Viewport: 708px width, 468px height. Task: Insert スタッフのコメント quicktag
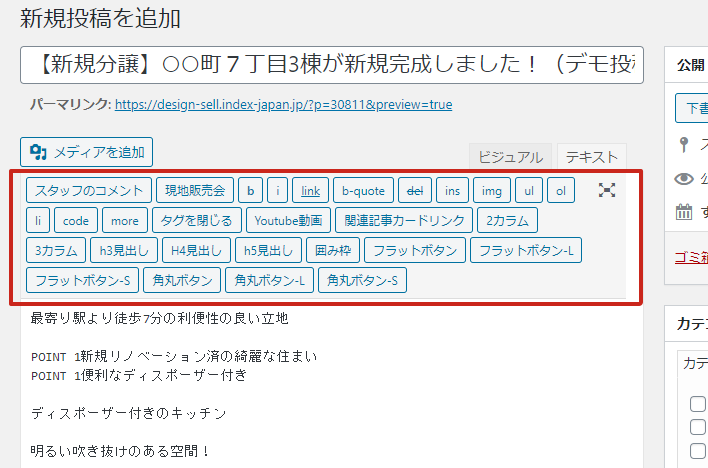pos(89,190)
